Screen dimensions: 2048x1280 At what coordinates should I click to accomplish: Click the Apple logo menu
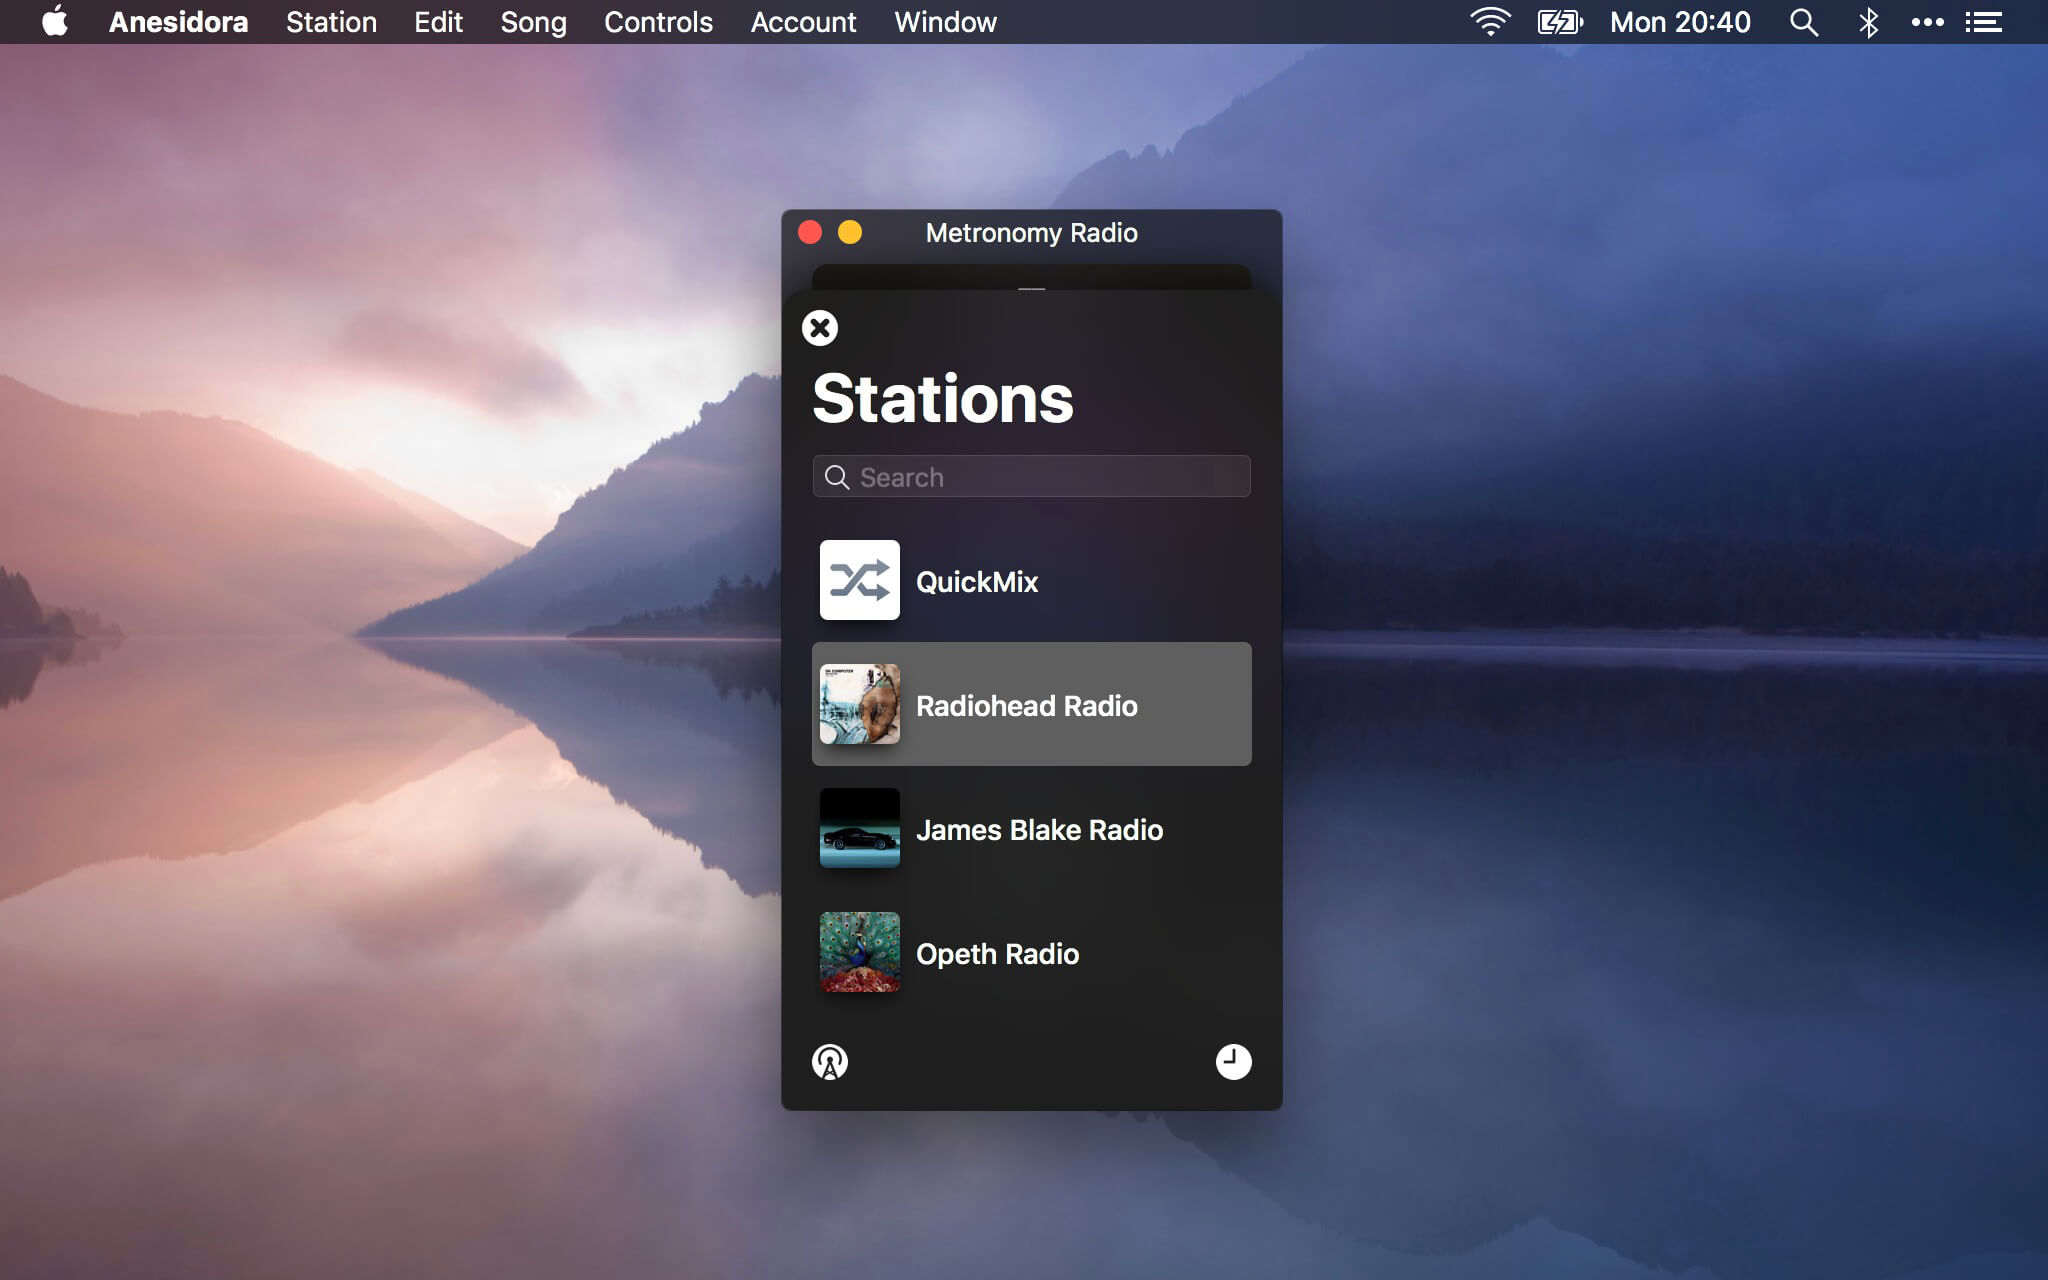pyautogui.click(x=55, y=22)
